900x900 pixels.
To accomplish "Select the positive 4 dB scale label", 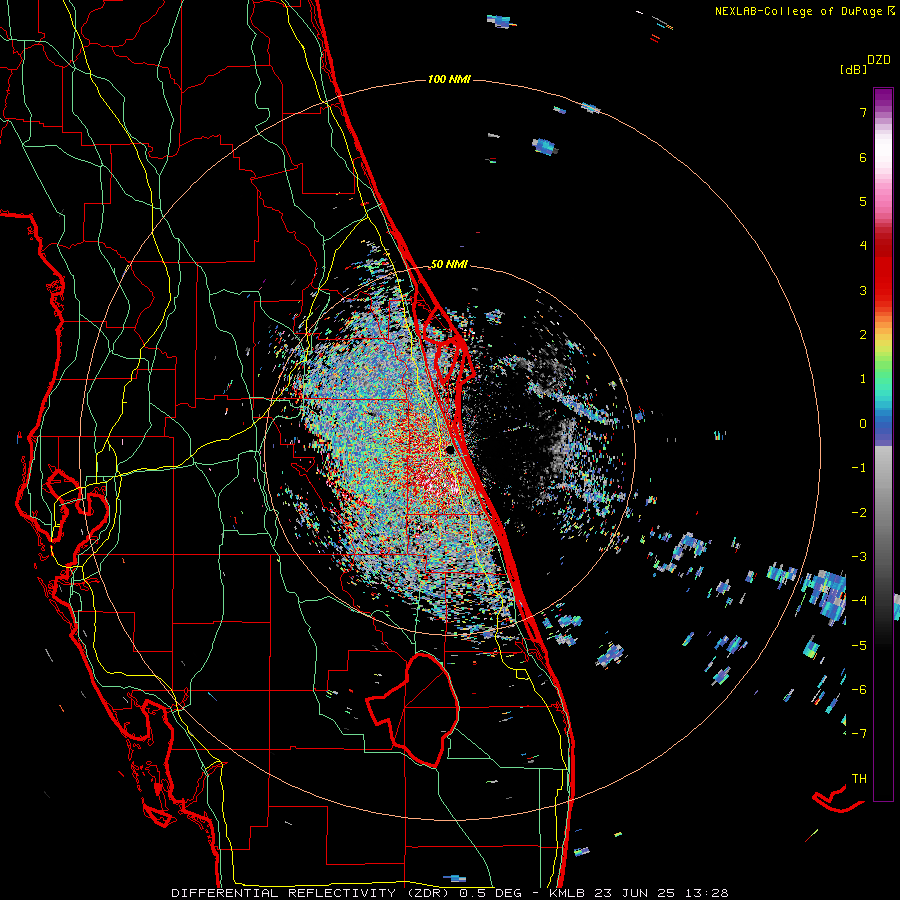I will (x=863, y=246).
